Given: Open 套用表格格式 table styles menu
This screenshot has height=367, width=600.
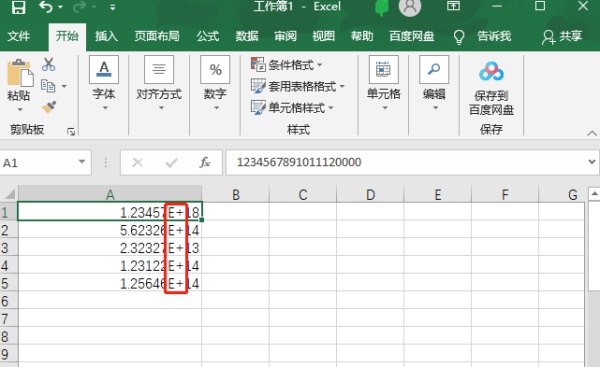Looking at the screenshot, I should pos(298,86).
